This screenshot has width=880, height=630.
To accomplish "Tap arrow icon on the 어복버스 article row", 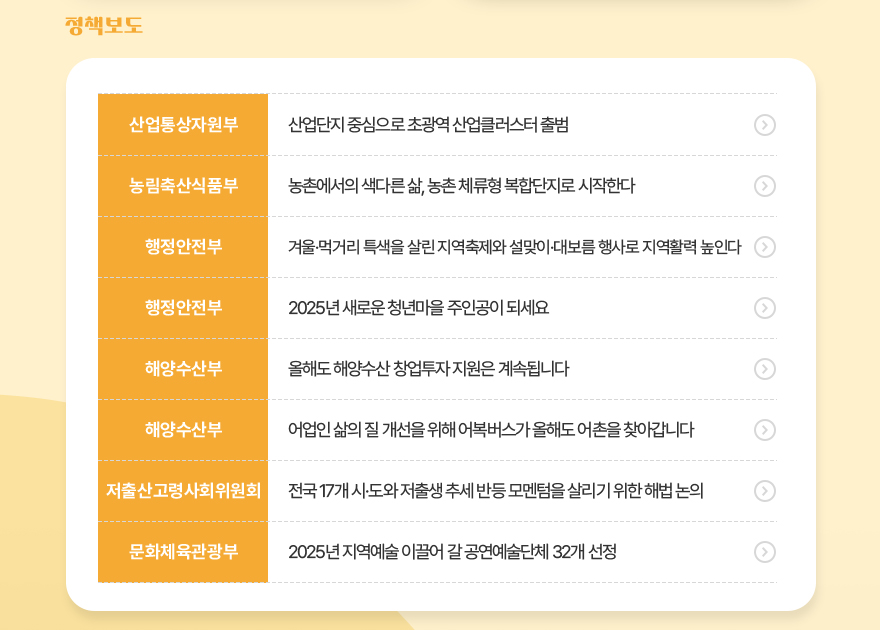I will (x=764, y=430).
